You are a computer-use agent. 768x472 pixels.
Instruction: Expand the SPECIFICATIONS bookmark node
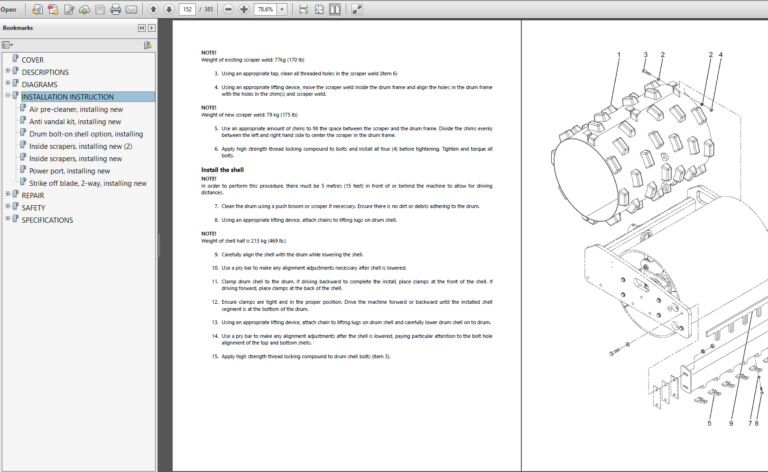[x=8, y=218]
